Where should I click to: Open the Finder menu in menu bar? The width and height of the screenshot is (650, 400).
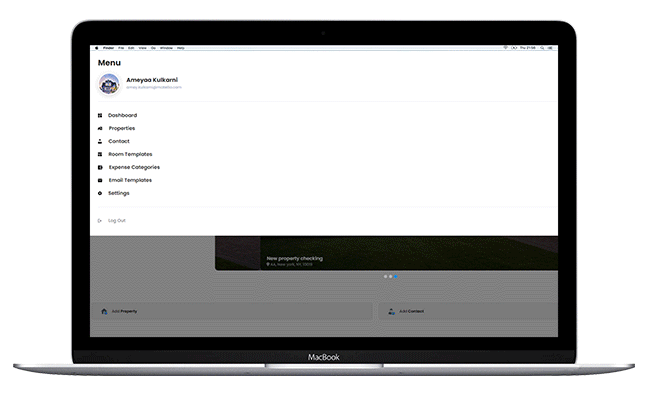[109, 48]
